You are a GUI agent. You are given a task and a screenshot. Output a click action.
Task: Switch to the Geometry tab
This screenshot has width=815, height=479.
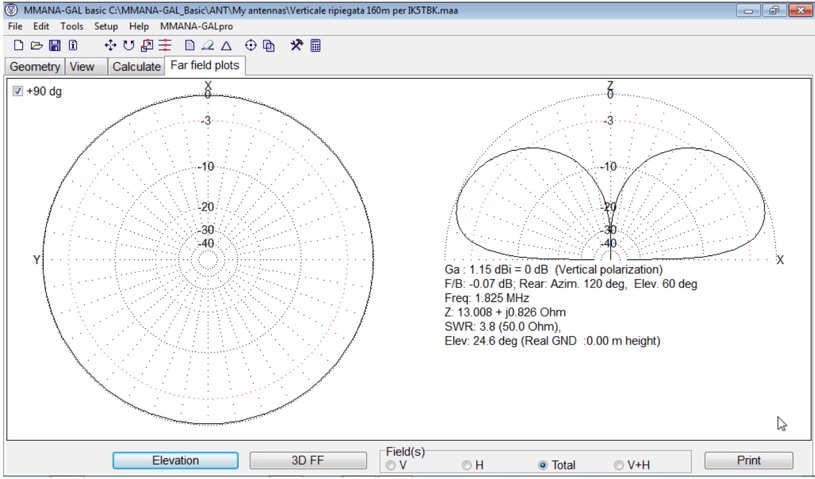35,67
